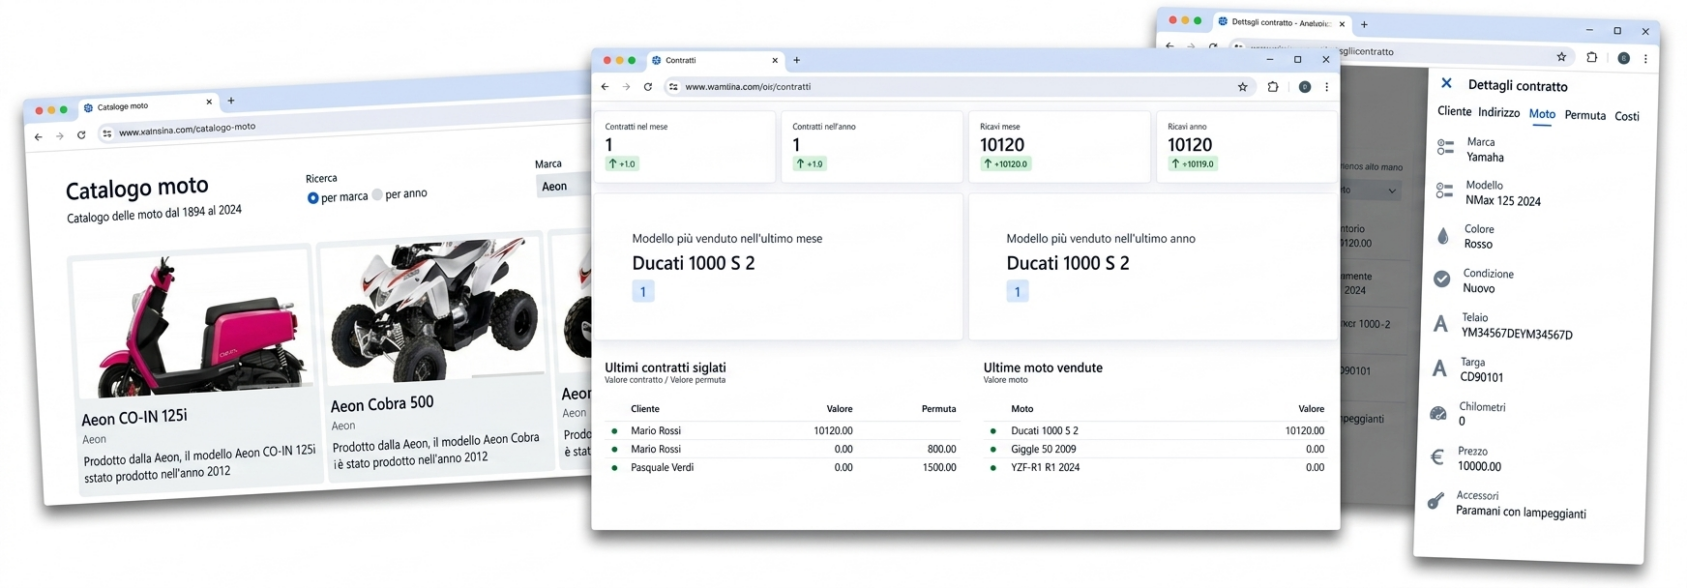Click count badge under 'nell'ultimo mese' Ducati model
This screenshot has height=588, width=1687.
643,292
